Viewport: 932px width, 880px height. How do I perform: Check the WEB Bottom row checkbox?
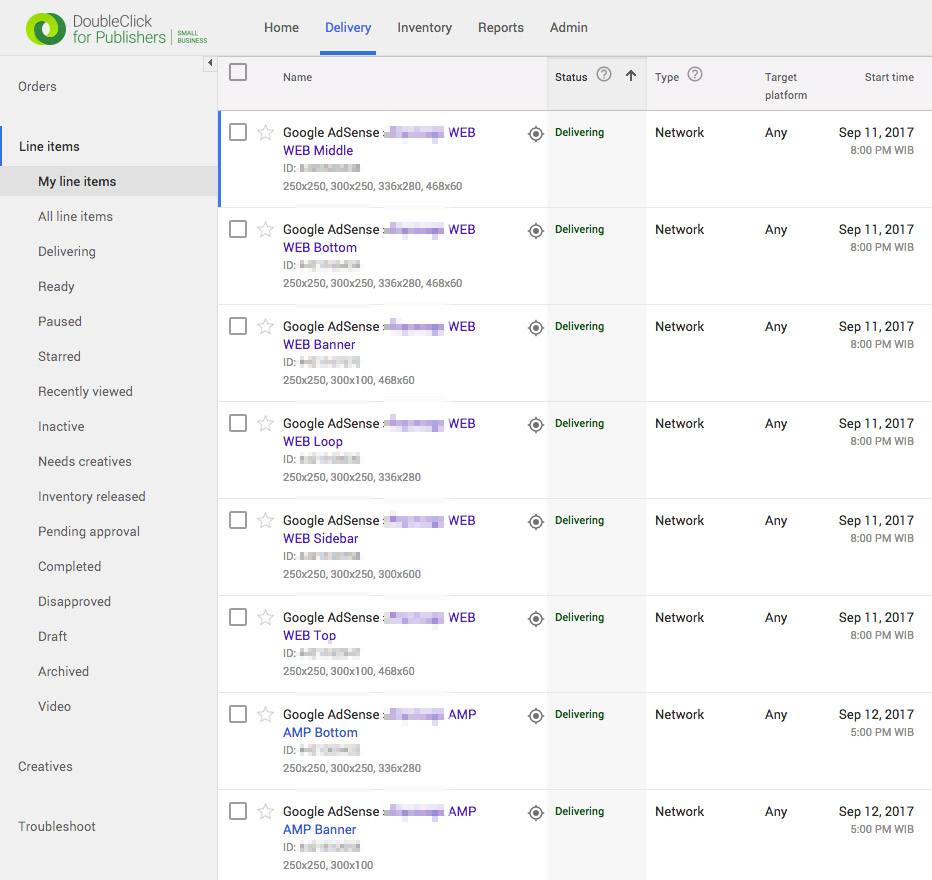(238, 229)
